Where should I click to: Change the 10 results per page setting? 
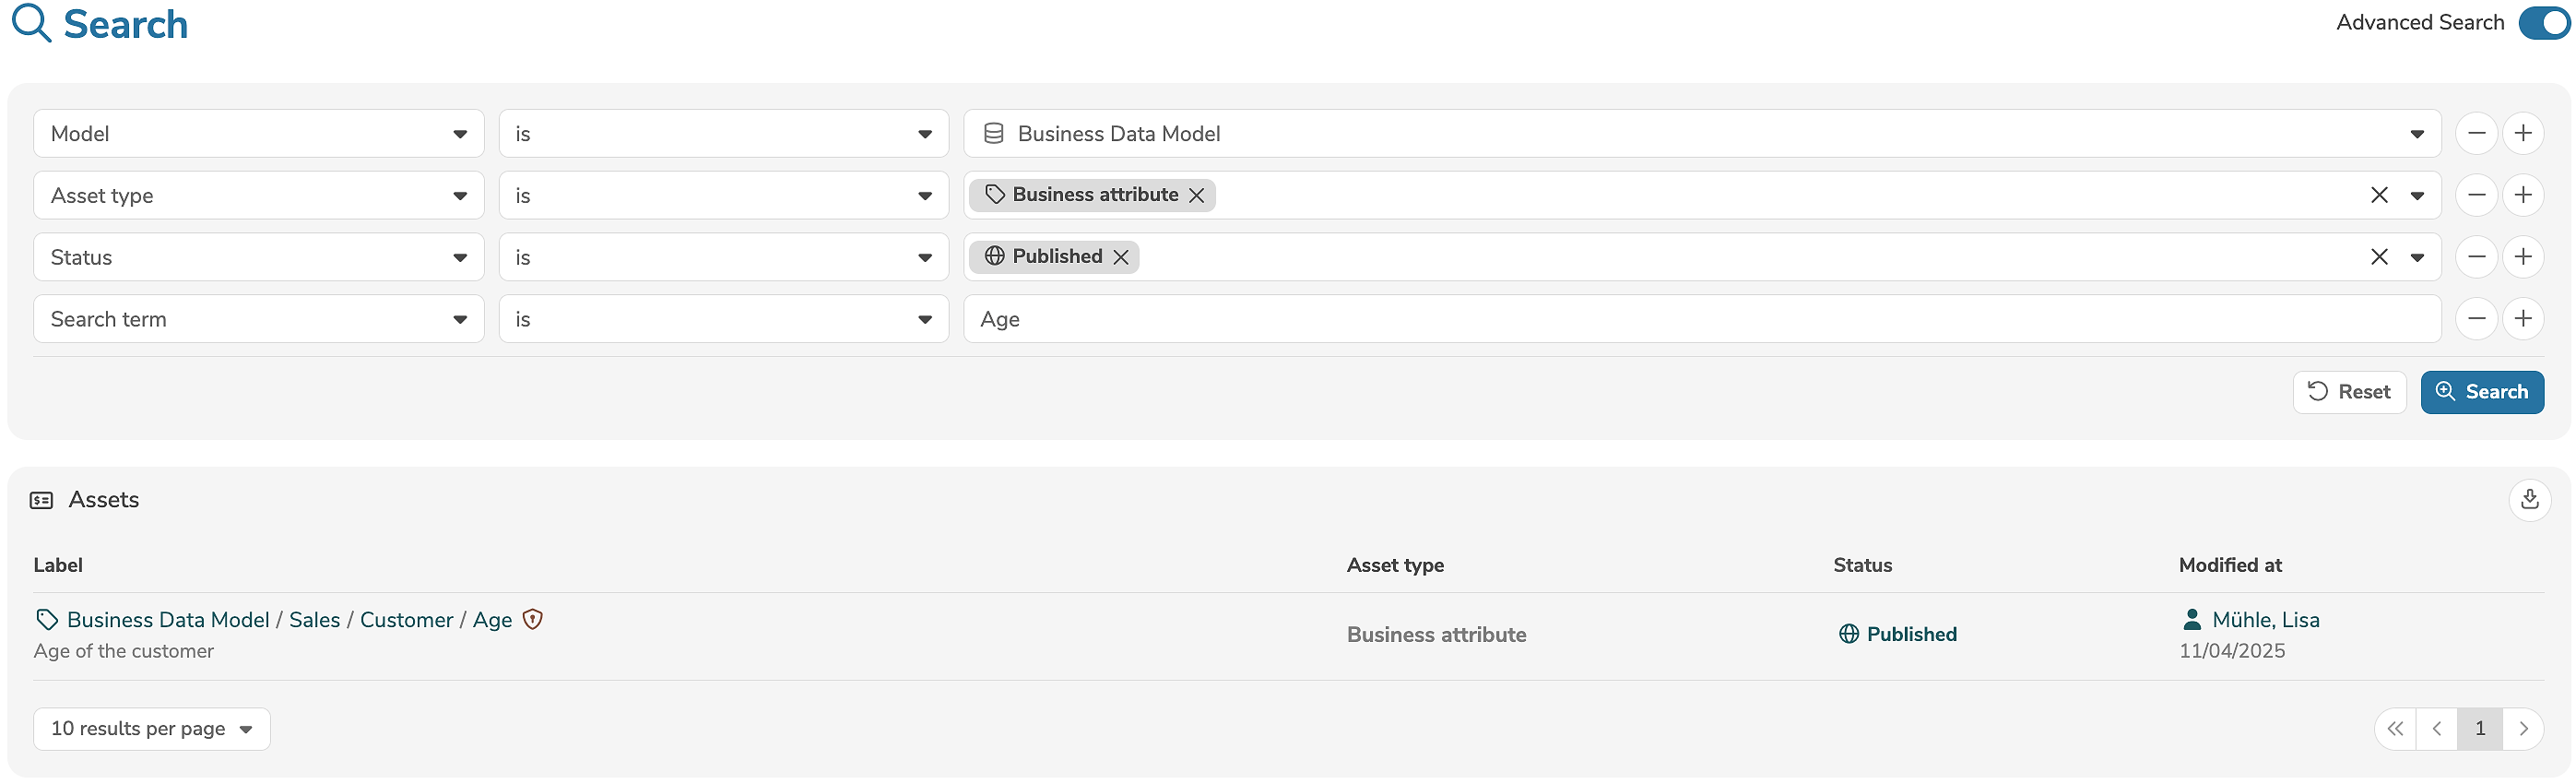151,729
